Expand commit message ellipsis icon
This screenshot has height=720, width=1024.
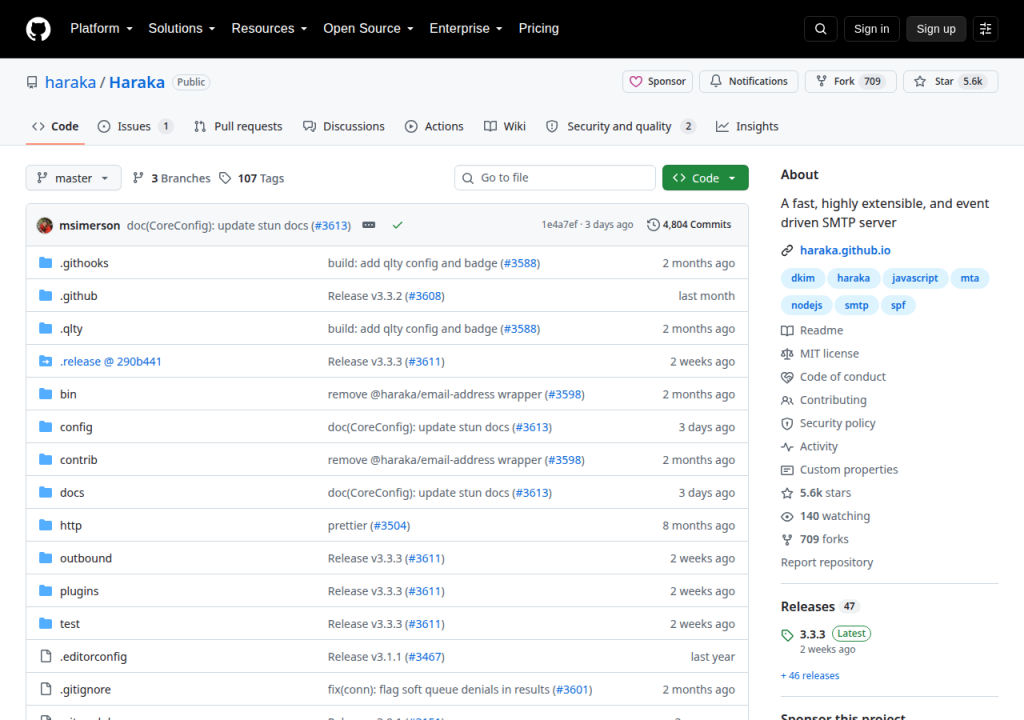tap(369, 225)
